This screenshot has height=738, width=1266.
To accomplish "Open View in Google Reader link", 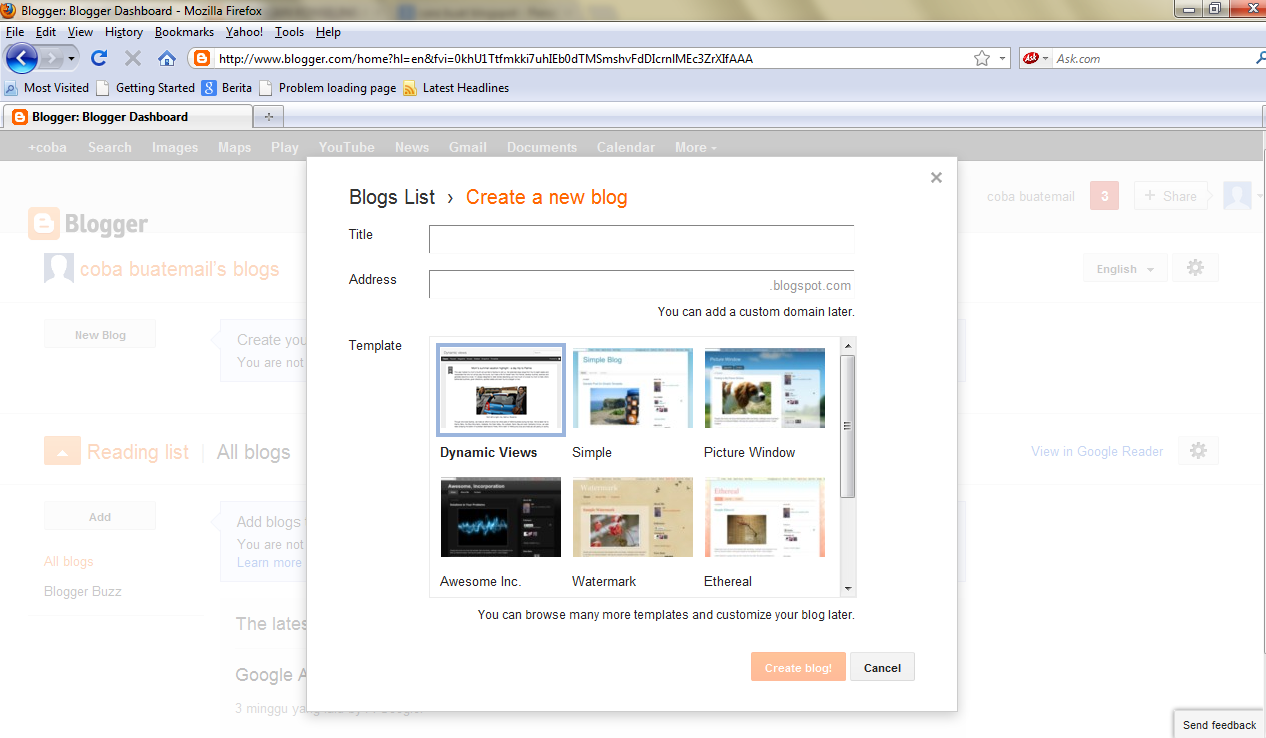I will point(1097,451).
